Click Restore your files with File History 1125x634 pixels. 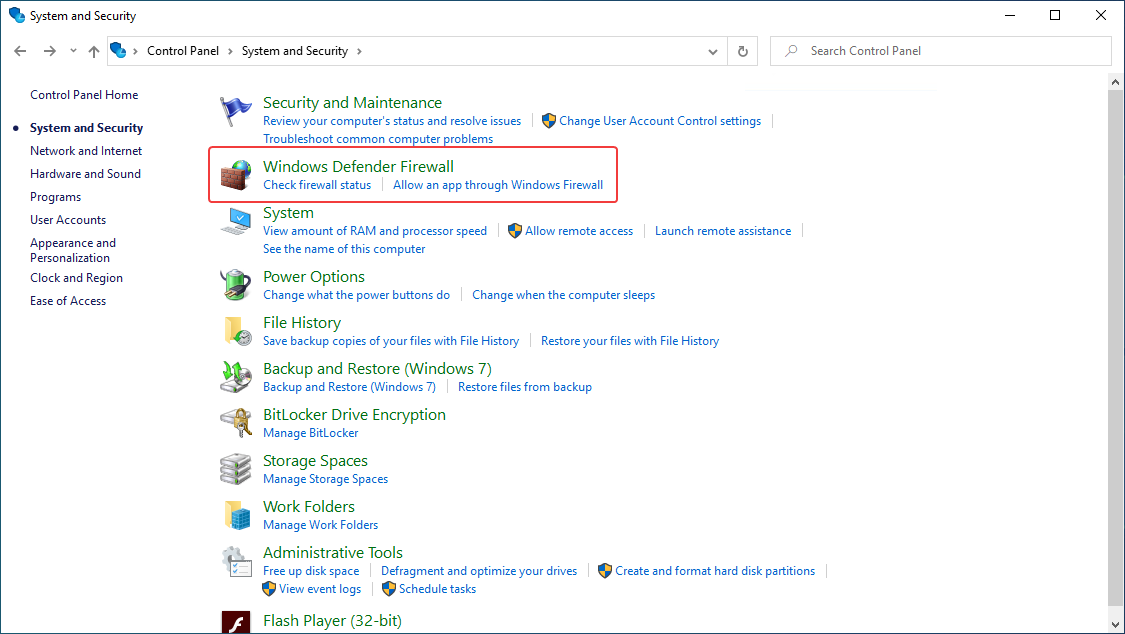point(630,341)
